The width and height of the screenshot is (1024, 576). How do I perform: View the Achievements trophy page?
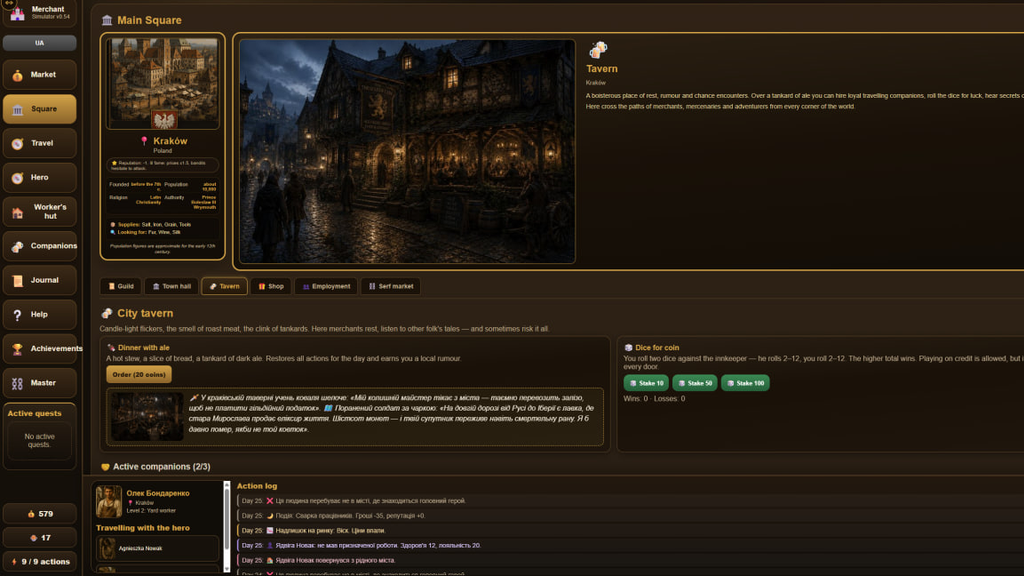coord(39,349)
